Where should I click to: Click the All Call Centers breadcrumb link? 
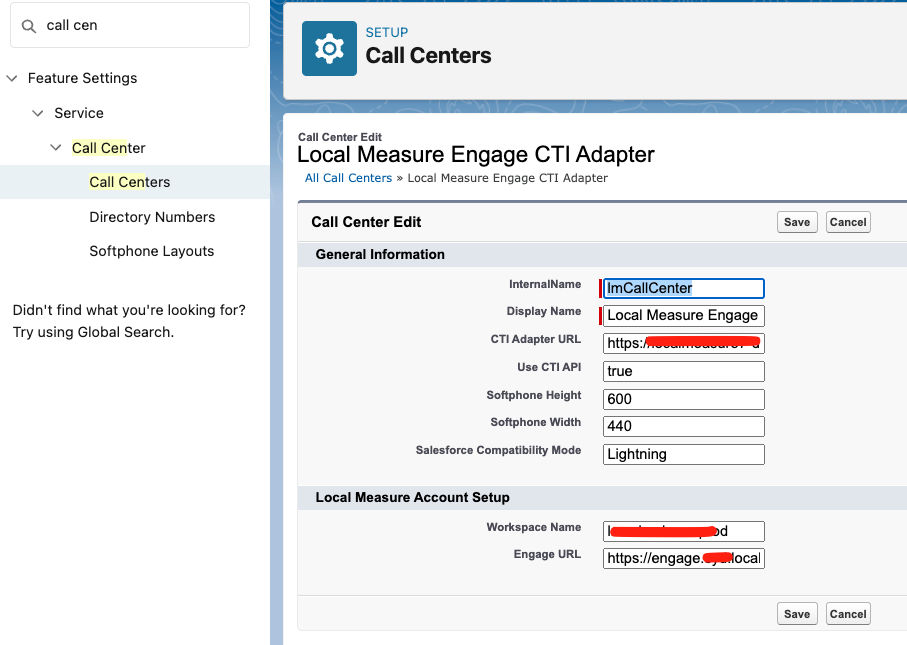348,178
